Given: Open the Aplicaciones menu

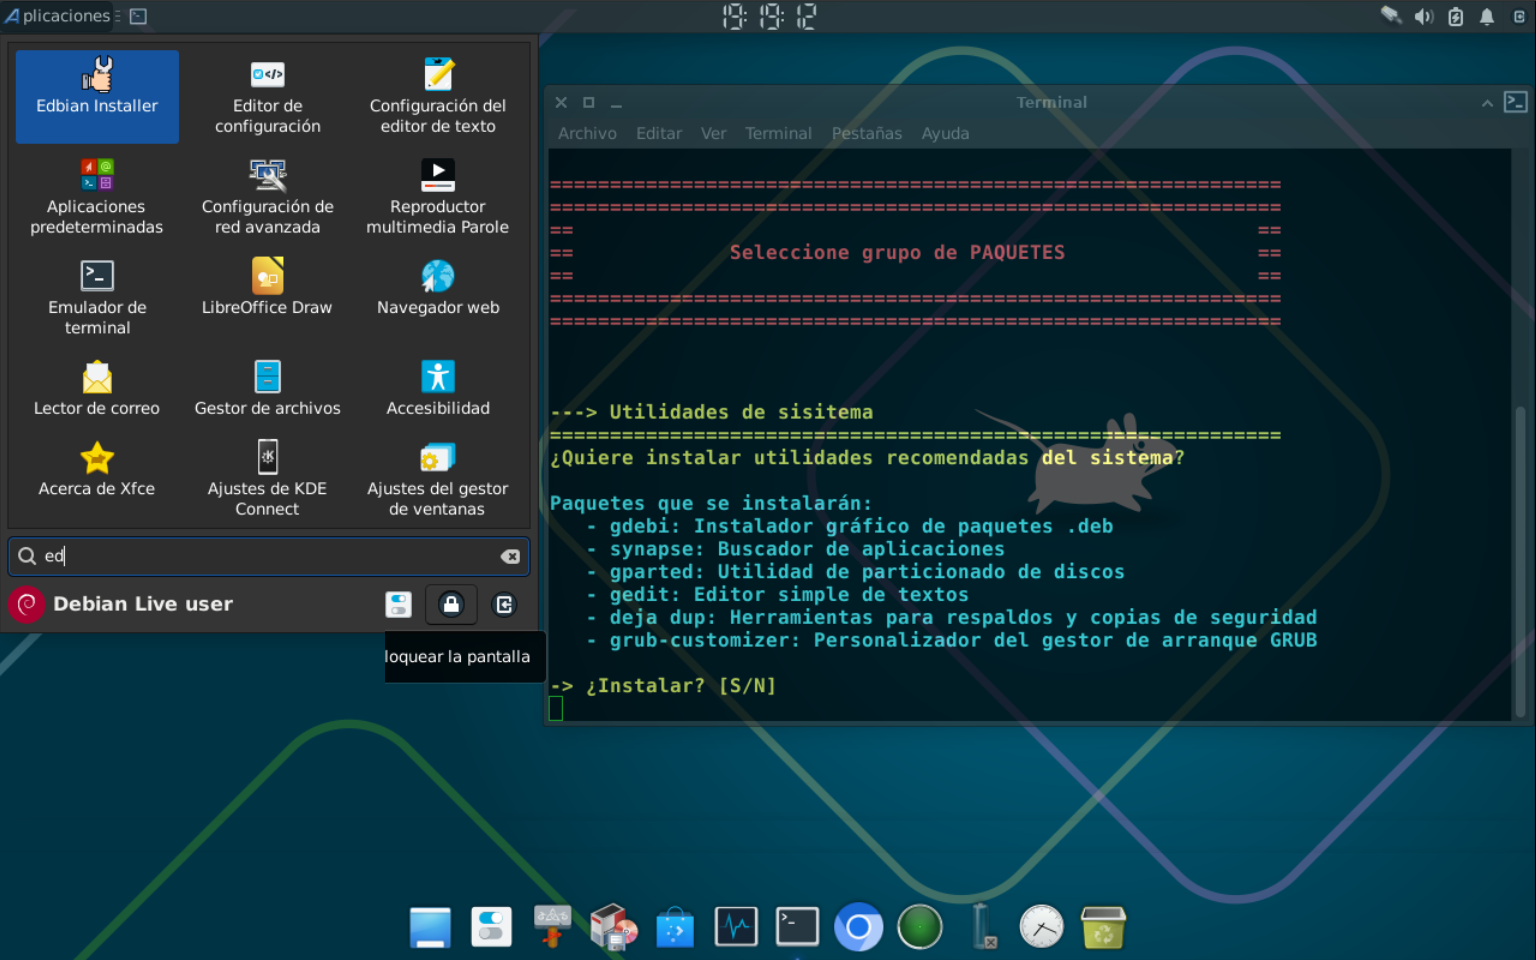Looking at the screenshot, I should pos(57,16).
